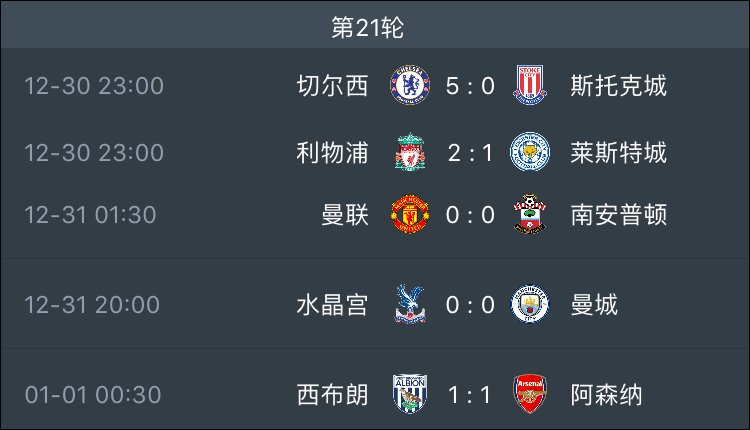Click the West Brom Albion crest
750x430 pixels.
tap(410, 394)
